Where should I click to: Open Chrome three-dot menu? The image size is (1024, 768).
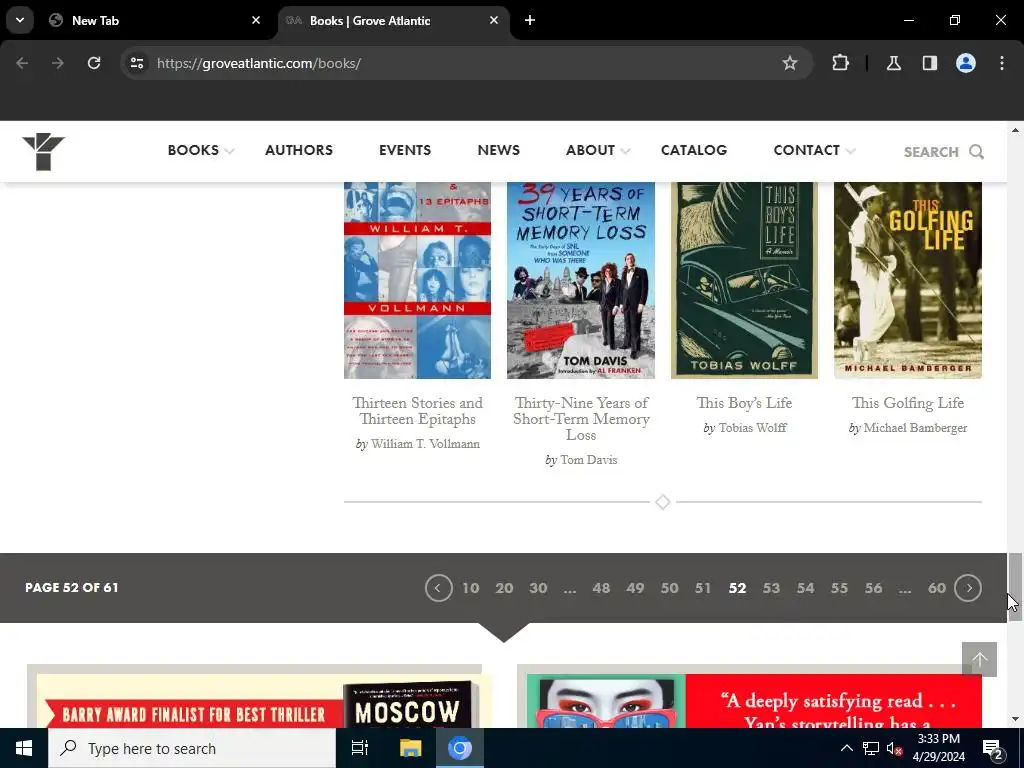[1002, 63]
